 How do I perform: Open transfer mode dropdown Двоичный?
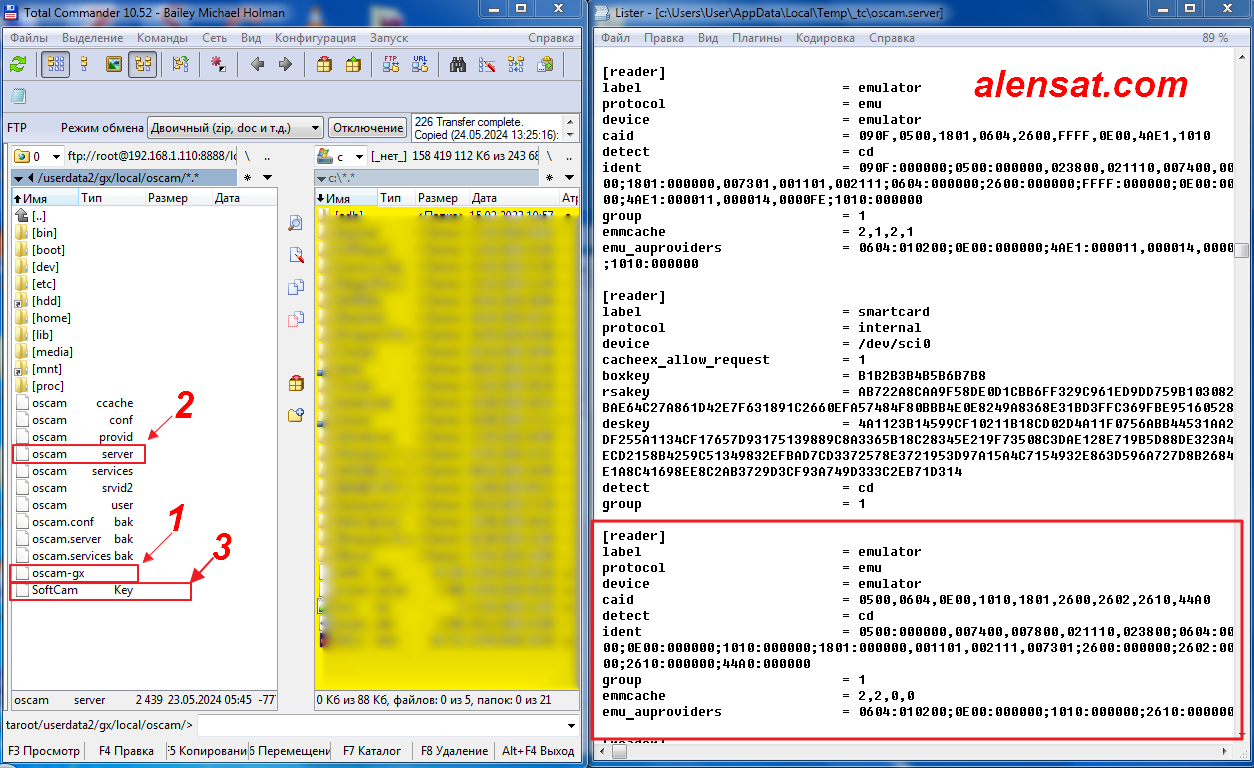coord(235,128)
